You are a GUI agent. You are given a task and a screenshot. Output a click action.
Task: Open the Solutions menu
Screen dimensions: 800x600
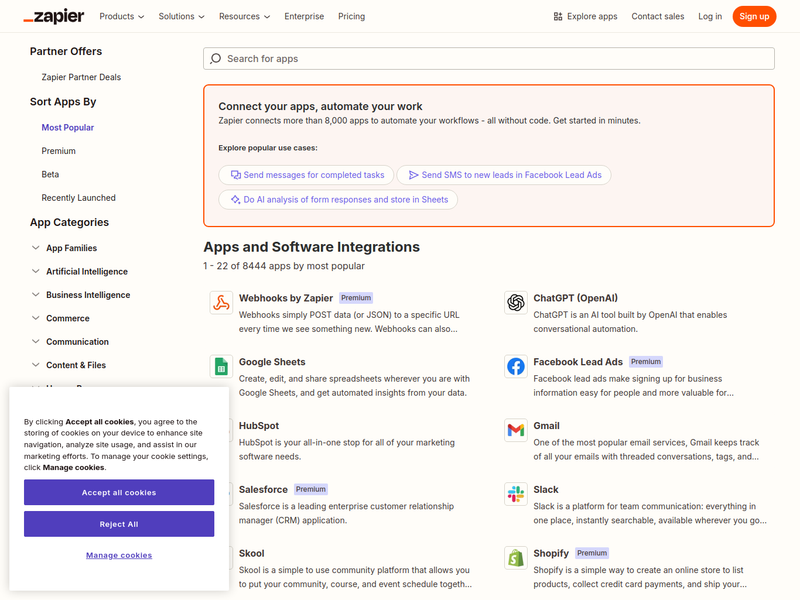181,16
